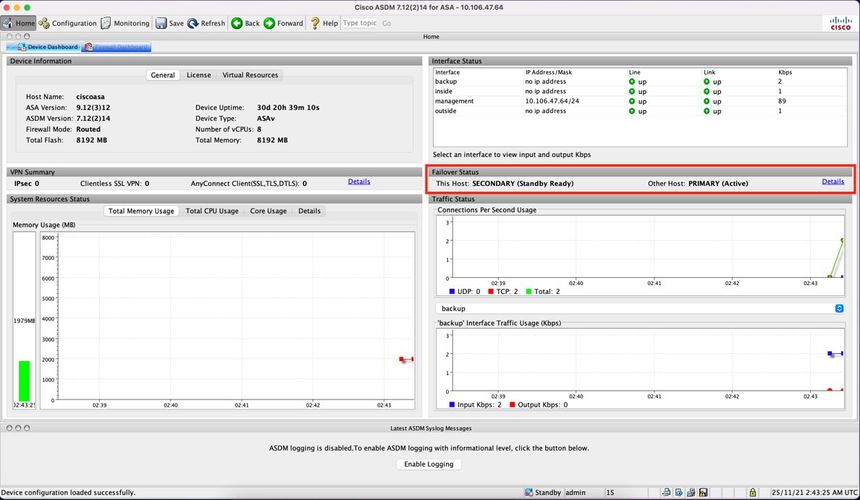The image size is (860, 500).
Task: Select the inside interface row
Action: point(640,92)
